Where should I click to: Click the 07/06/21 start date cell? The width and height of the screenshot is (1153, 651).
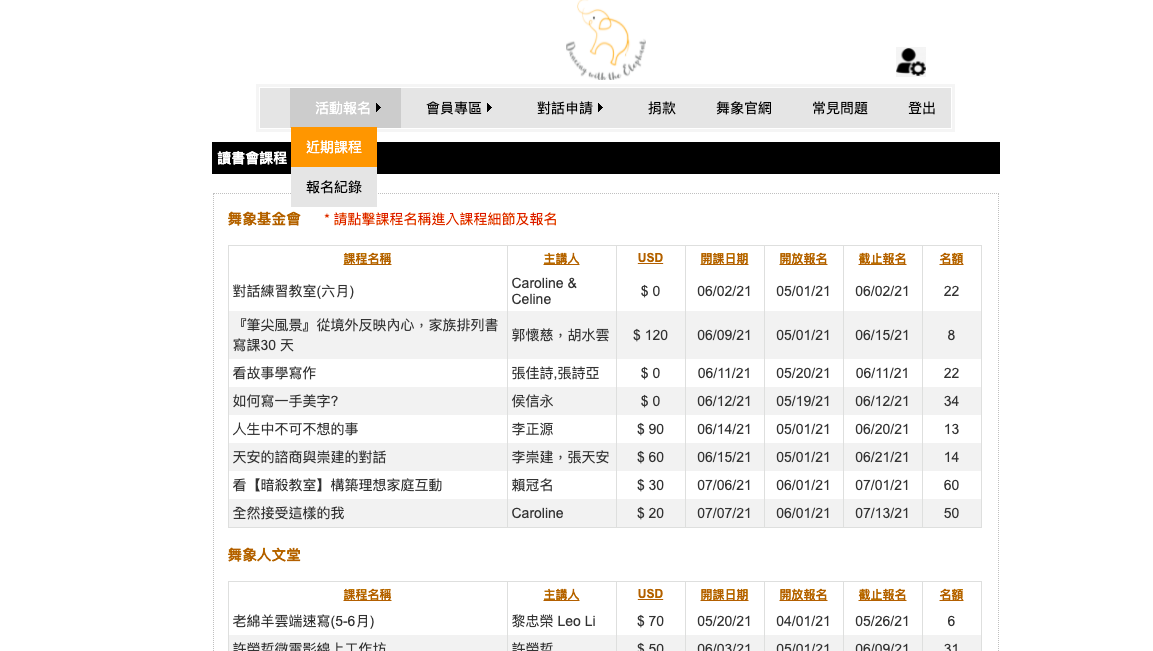coord(724,485)
